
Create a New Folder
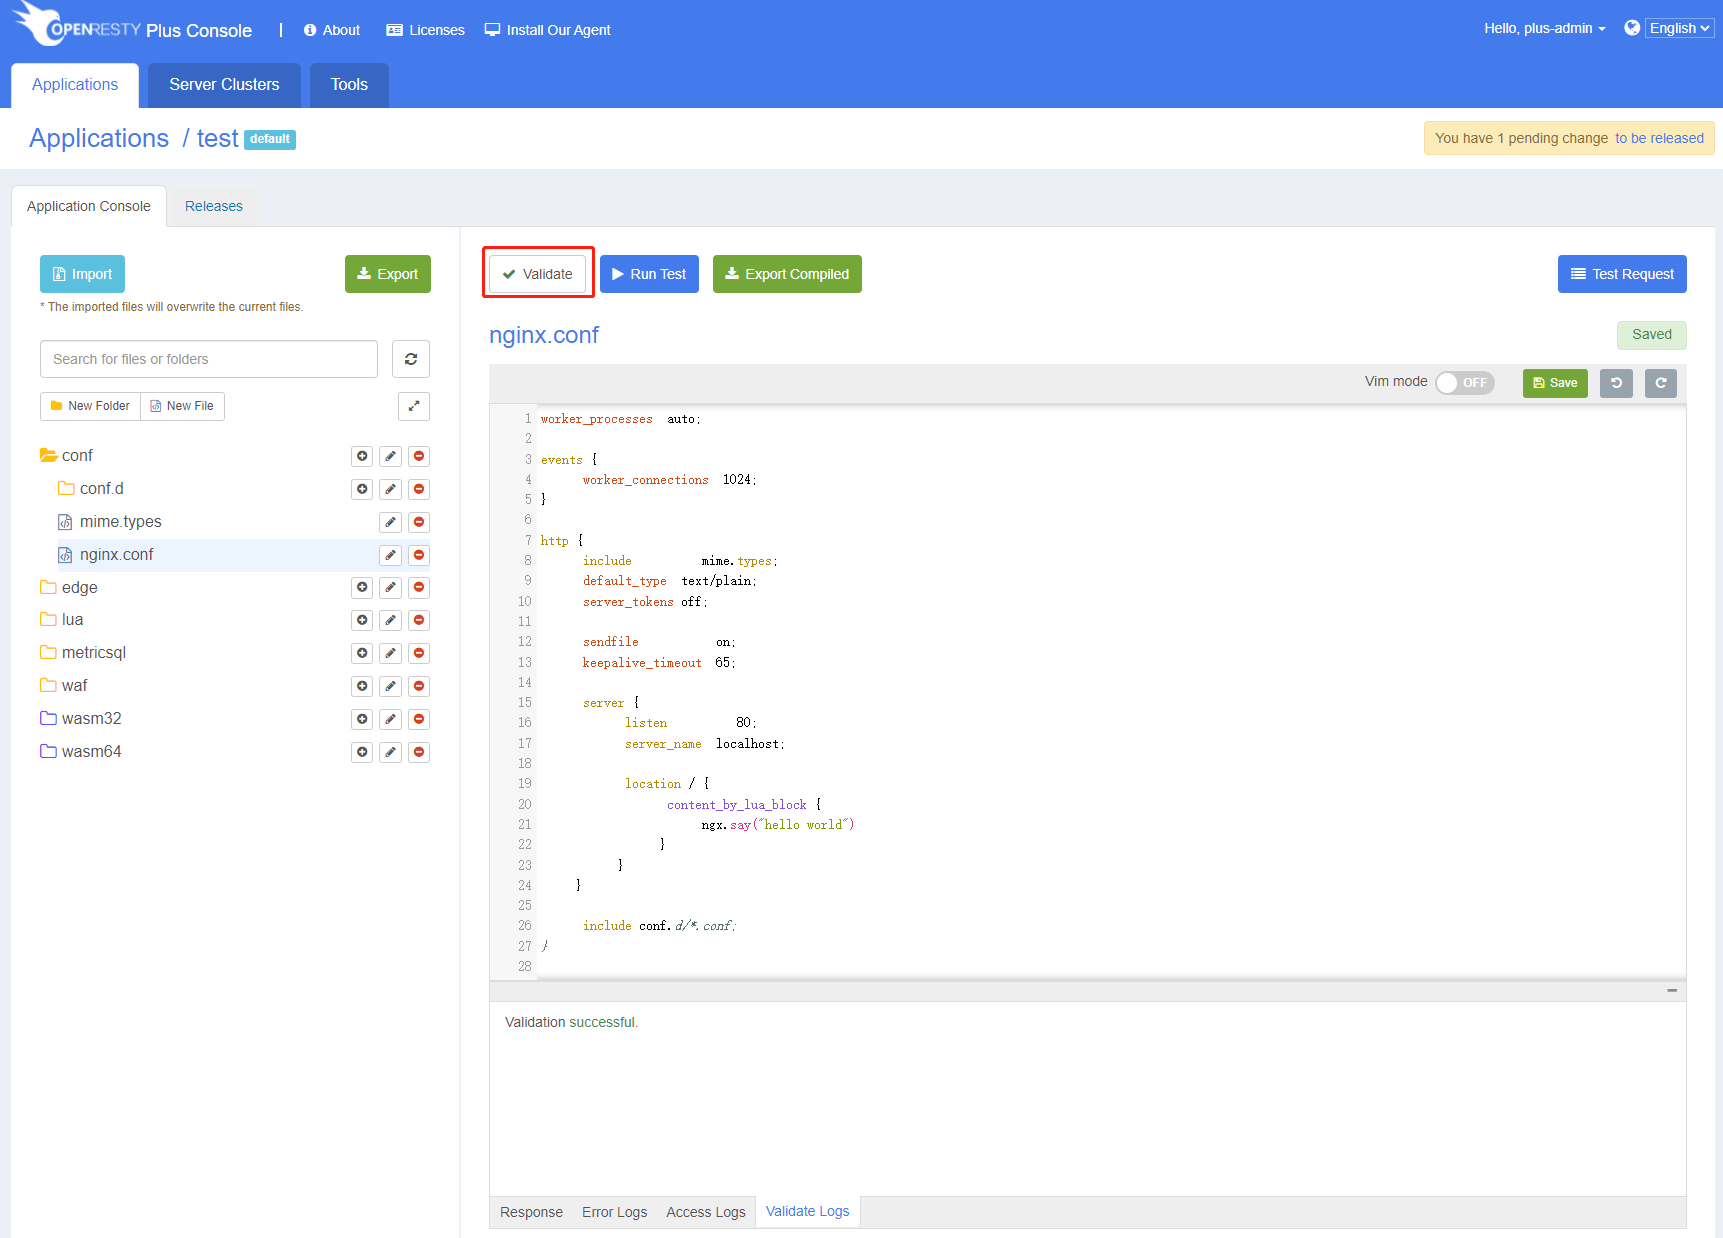(x=90, y=406)
